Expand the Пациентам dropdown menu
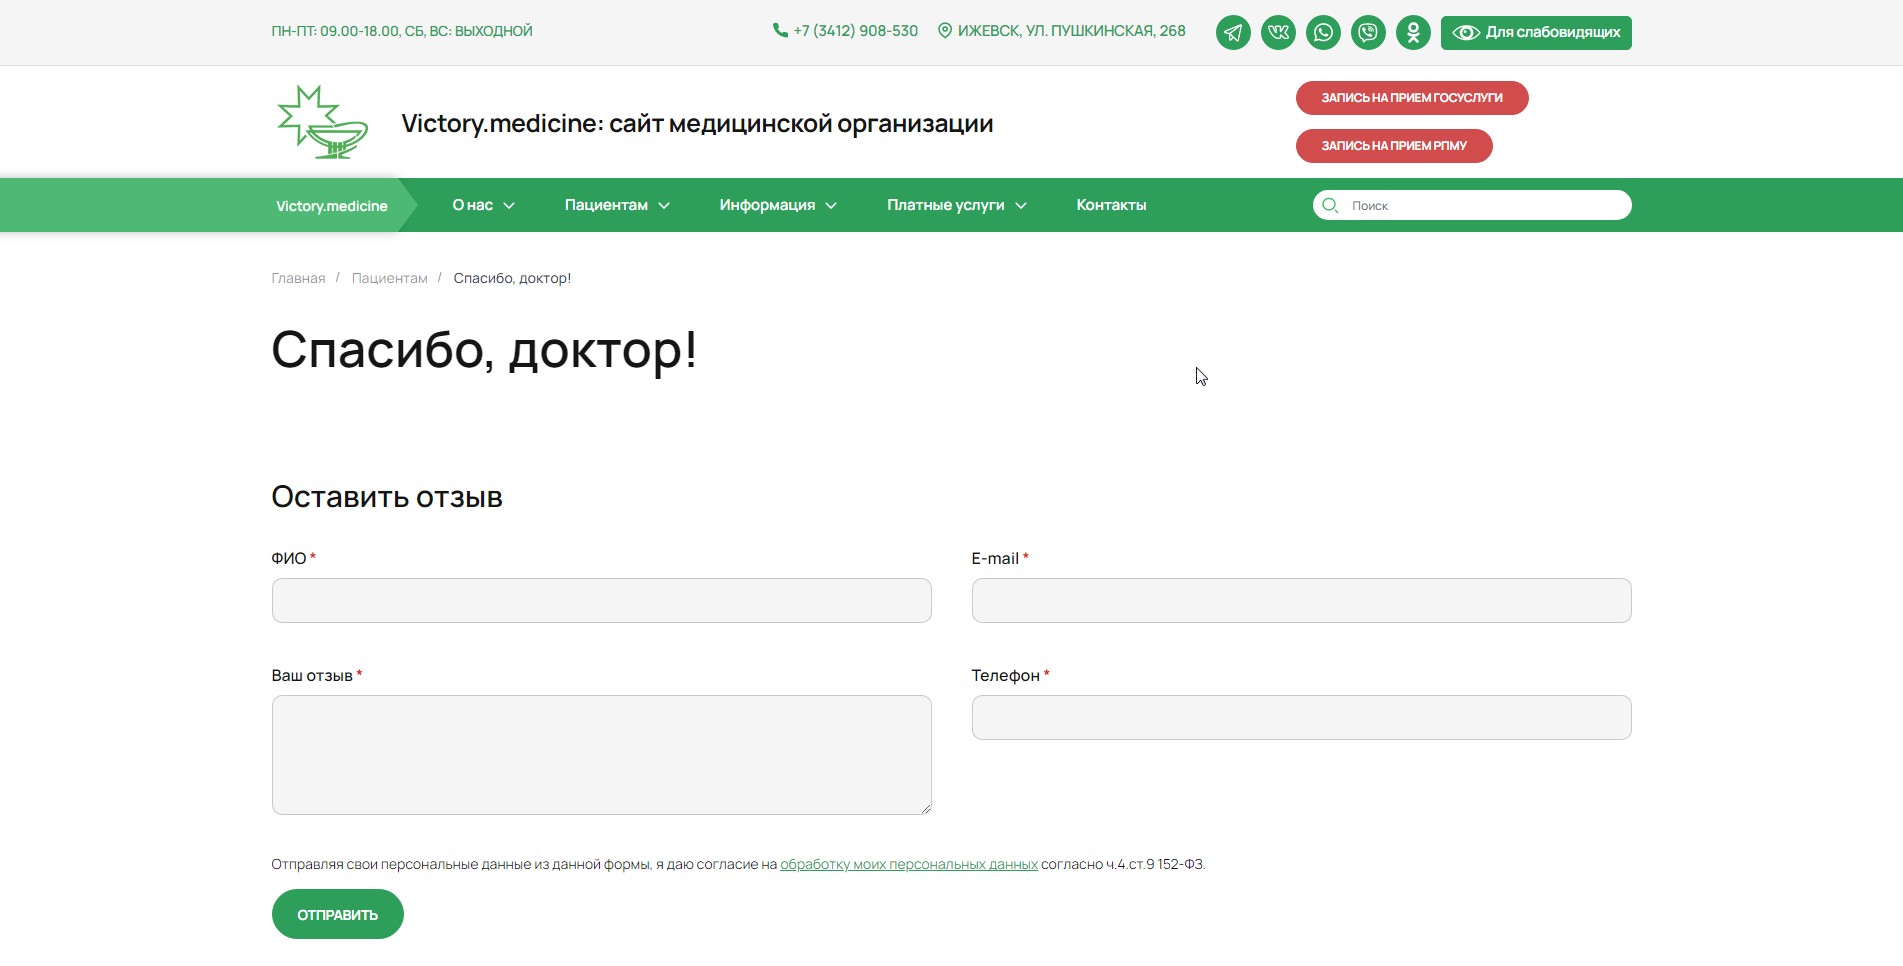 coord(616,205)
